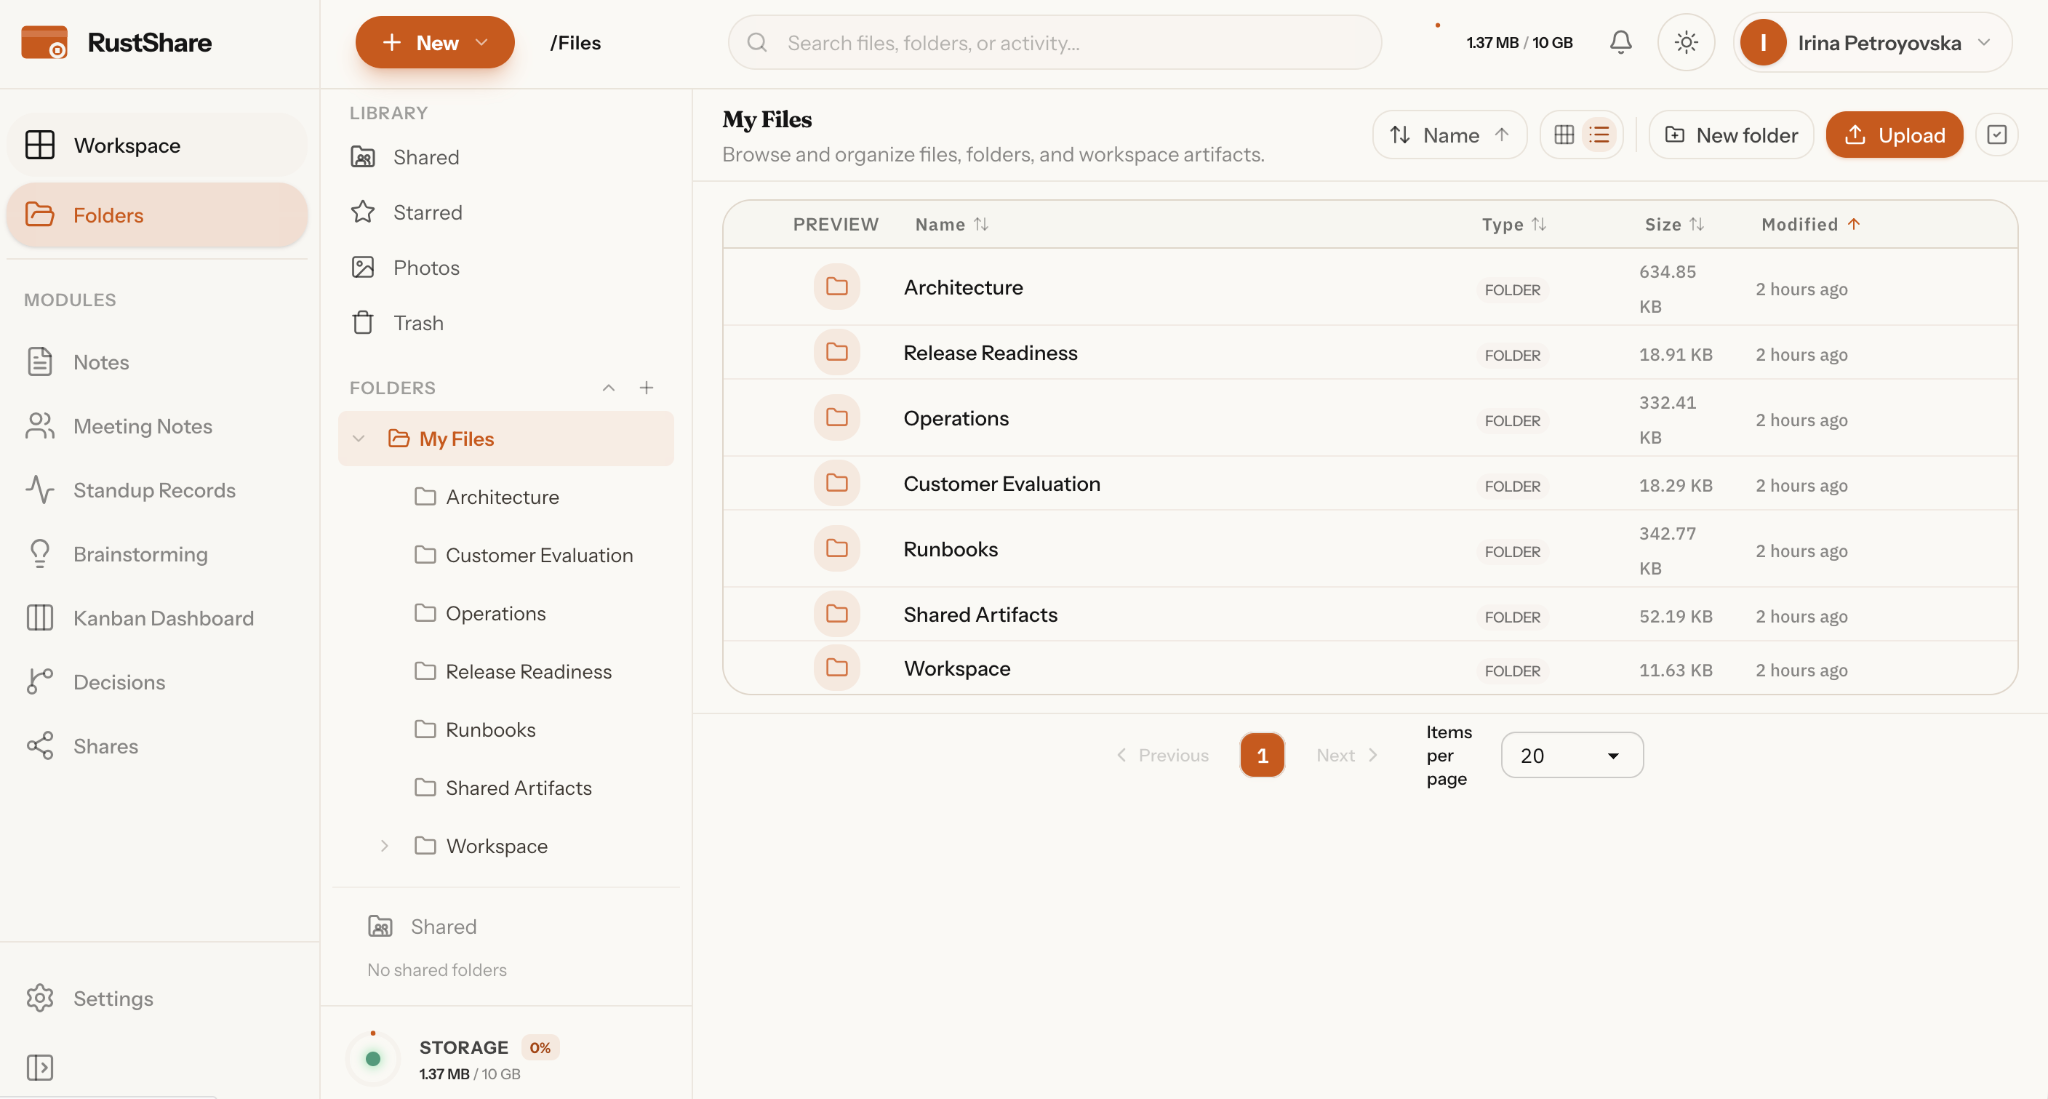This screenshot has height=1099, width=2048.
Task: Click user avatar with letter I
Action: coord(1763,43)
